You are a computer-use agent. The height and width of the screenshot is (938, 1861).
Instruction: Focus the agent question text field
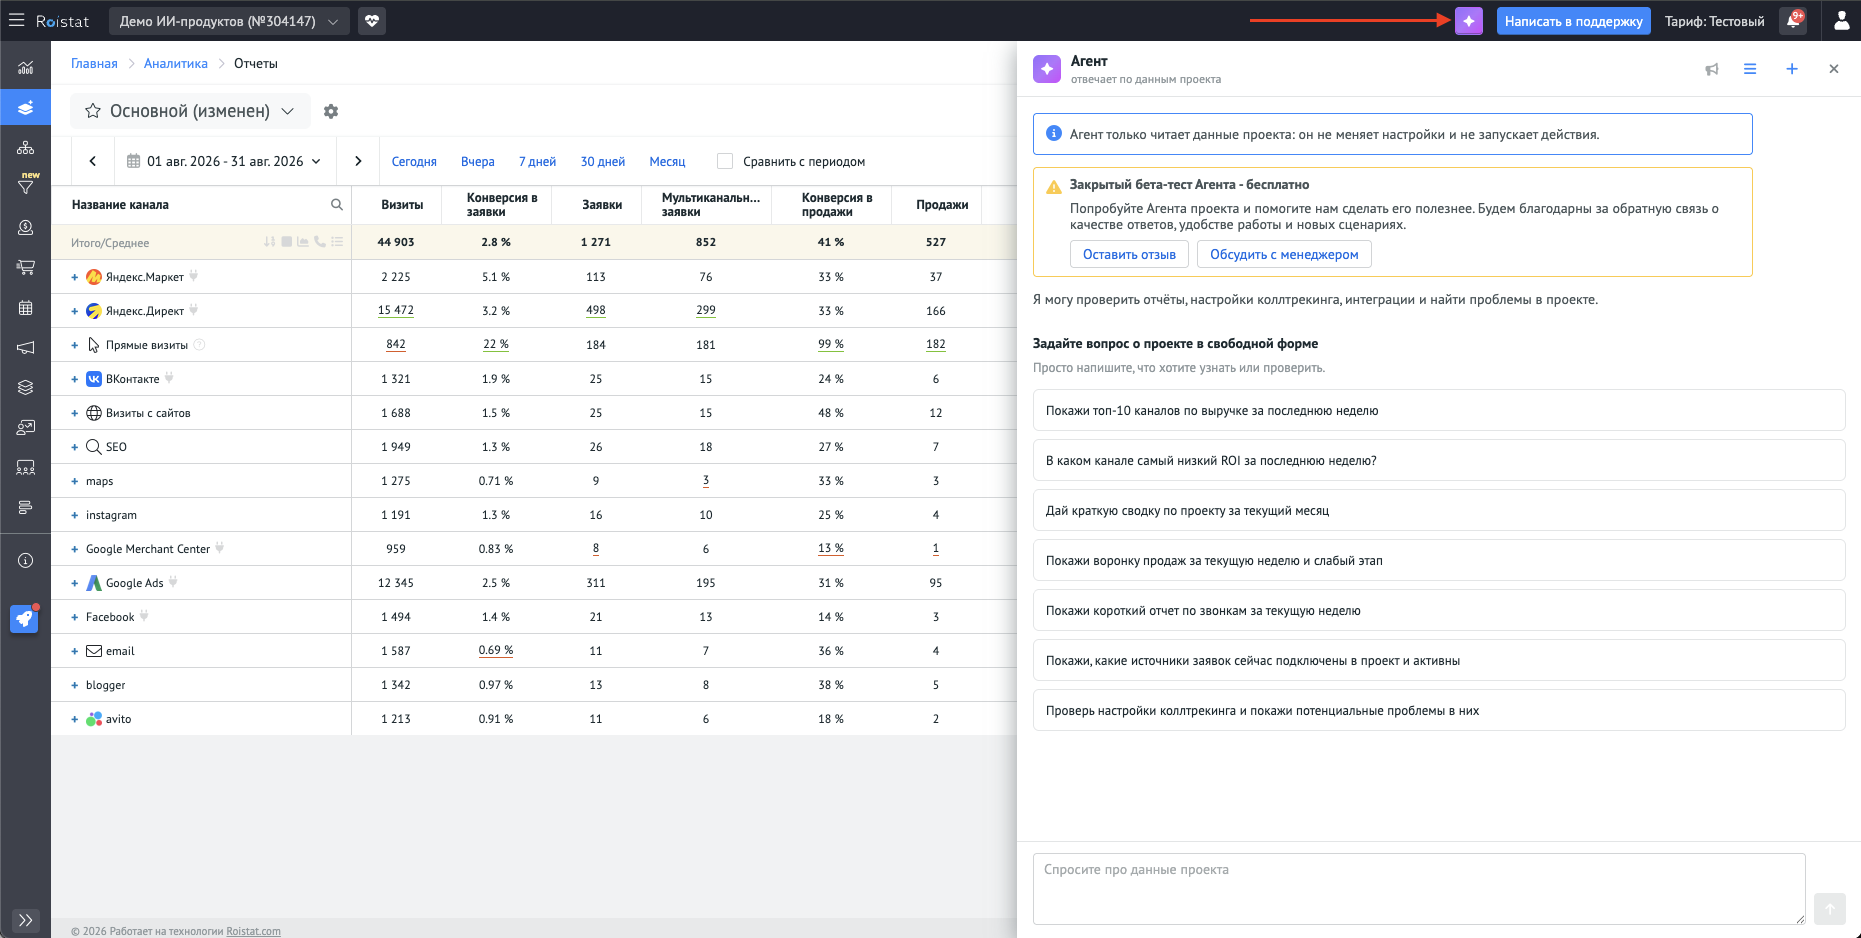coord(1419,888)
